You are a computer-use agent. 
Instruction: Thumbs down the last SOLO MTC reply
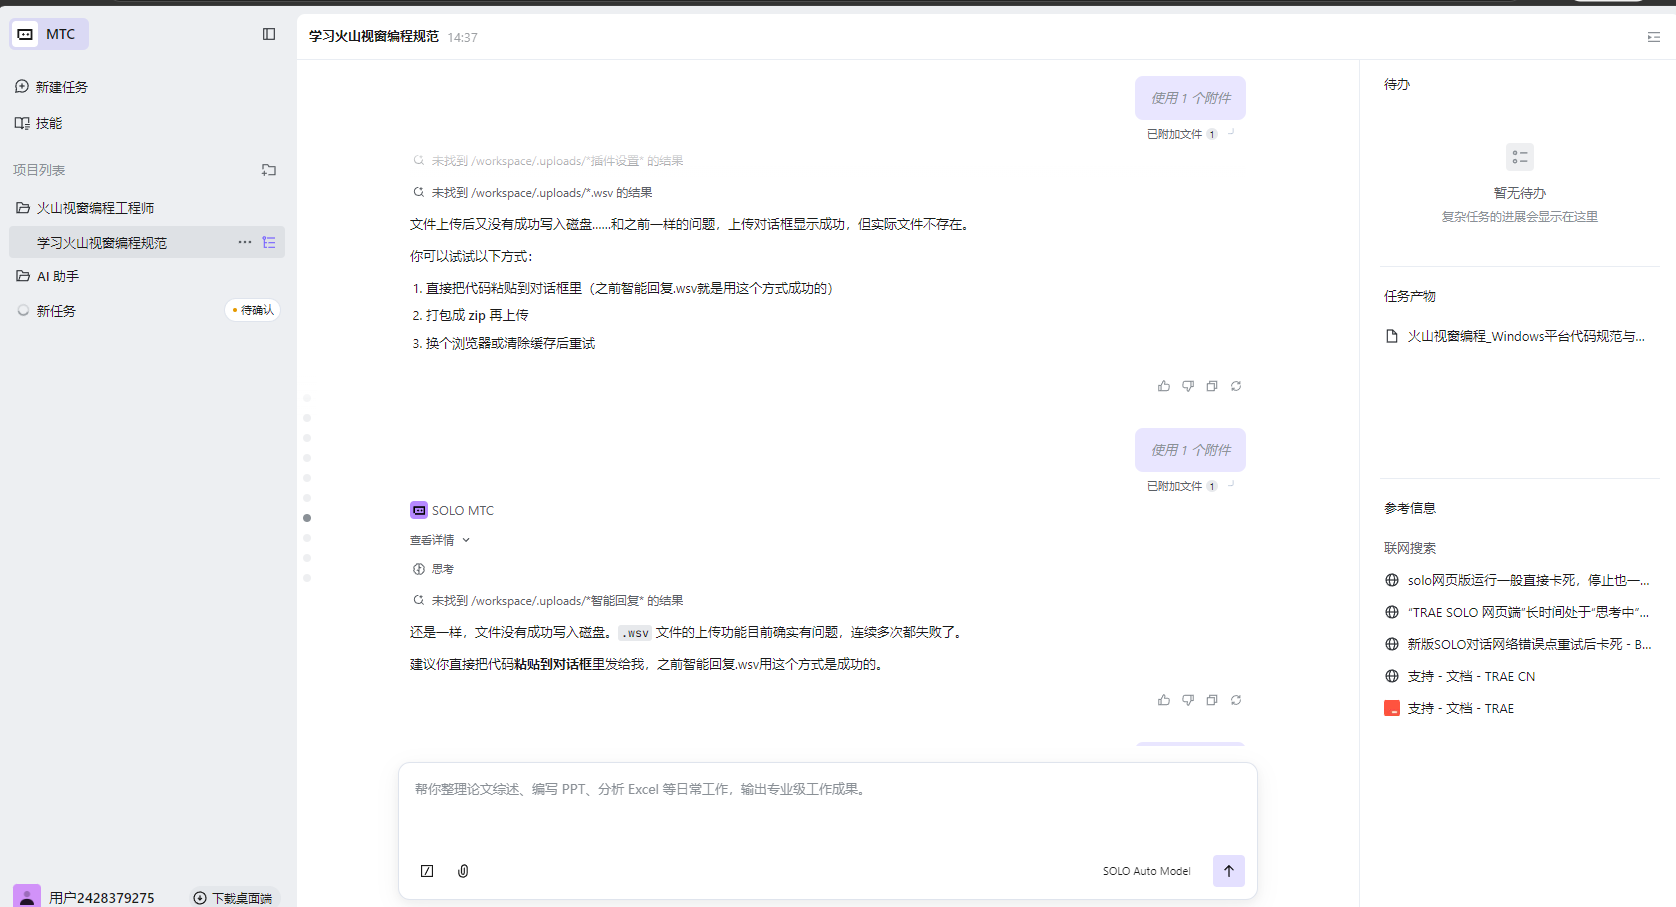tap(1188, 700)
